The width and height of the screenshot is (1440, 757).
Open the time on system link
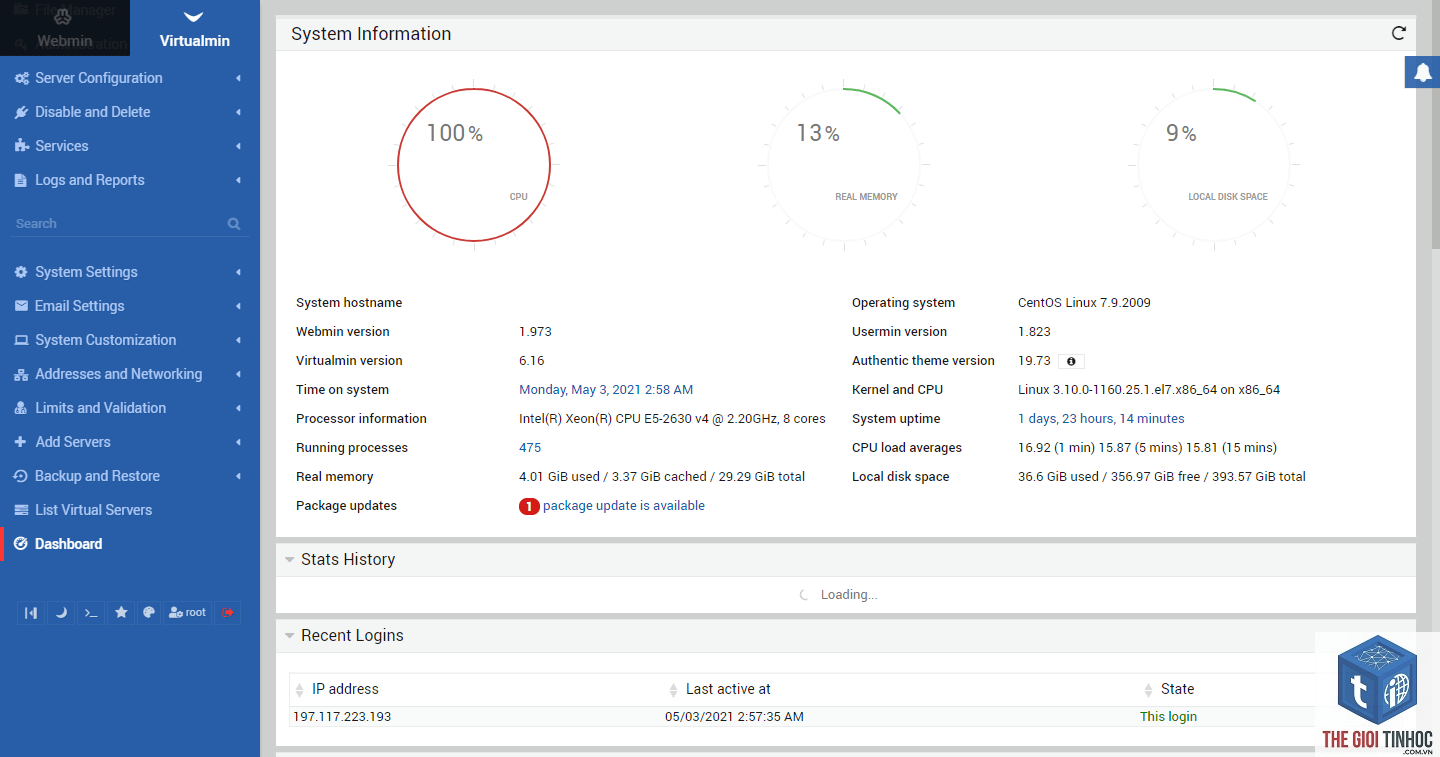tap(606, 390)
